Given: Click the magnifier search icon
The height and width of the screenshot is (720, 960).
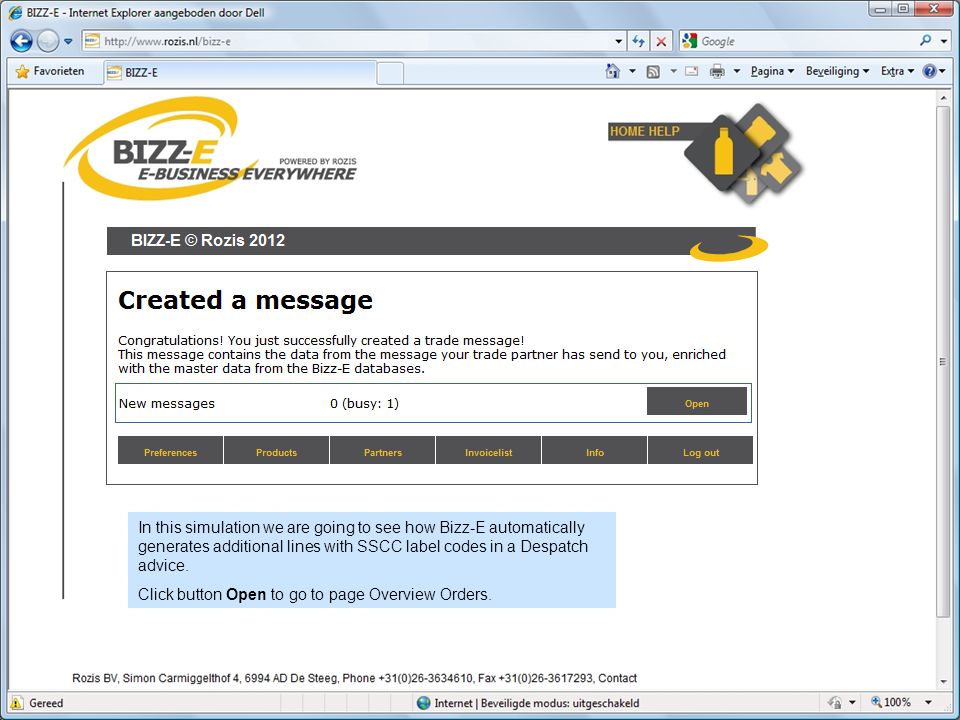Looking at the screenshot, I should 925,41.
